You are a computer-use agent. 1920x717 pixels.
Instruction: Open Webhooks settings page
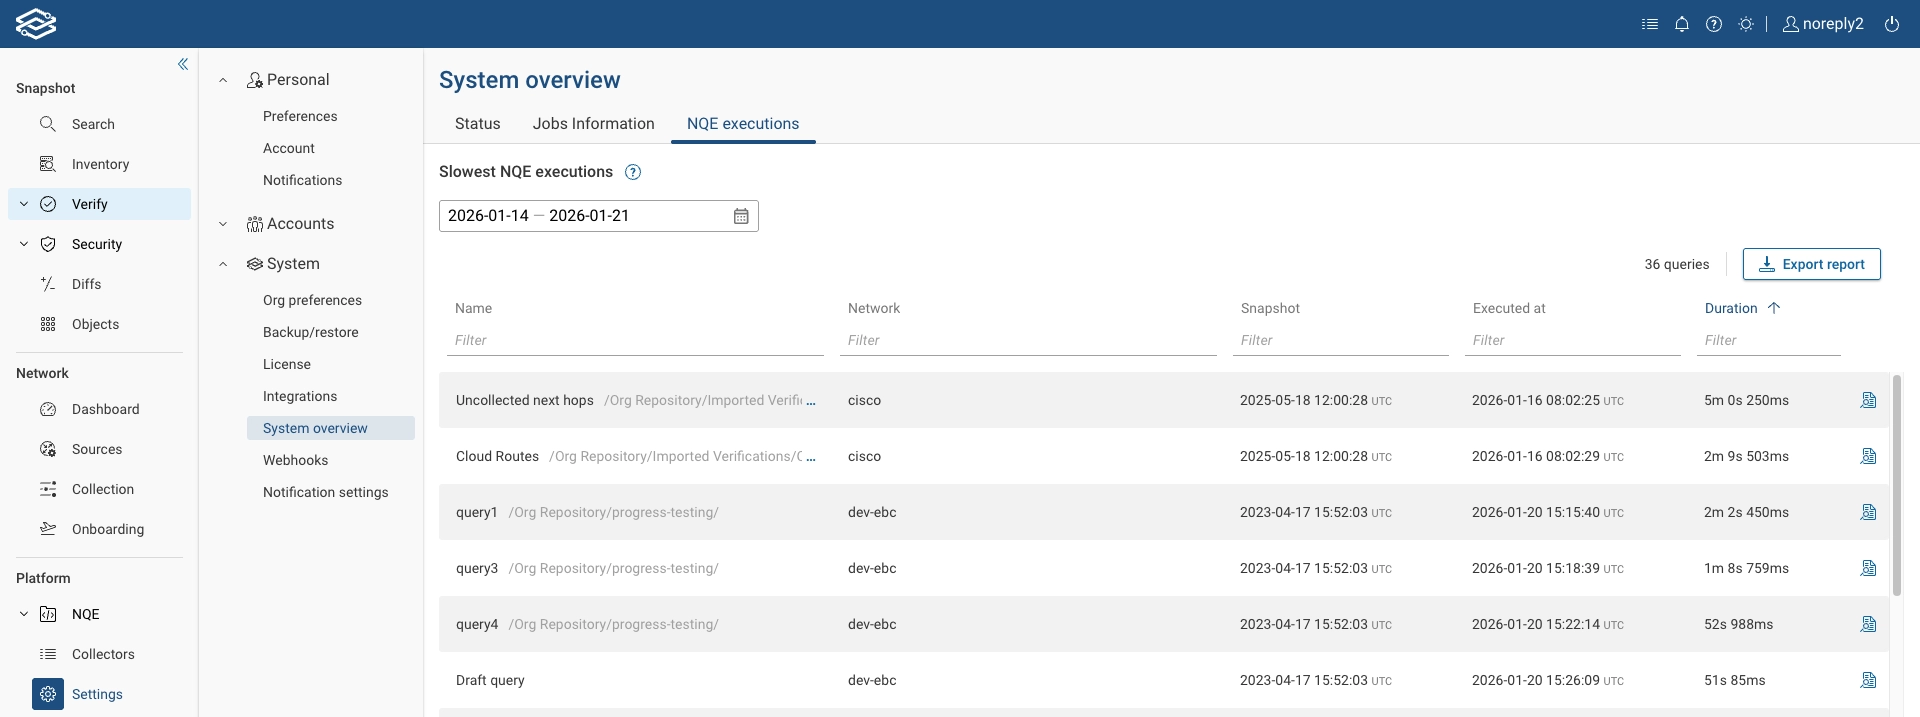(x=295, y=460)
